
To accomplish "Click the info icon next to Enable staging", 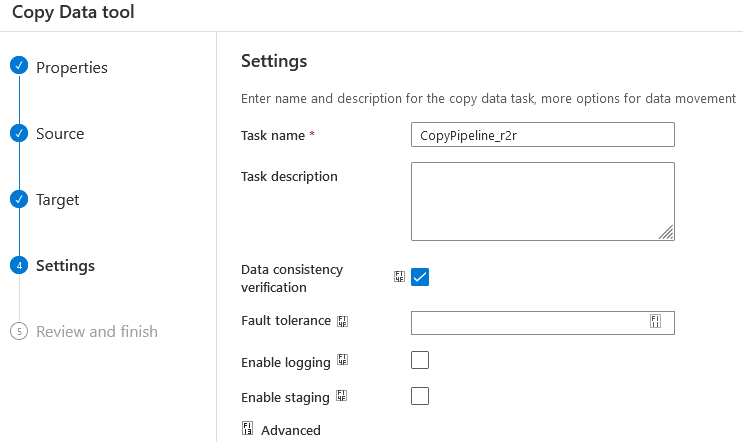I will point(342,396).
